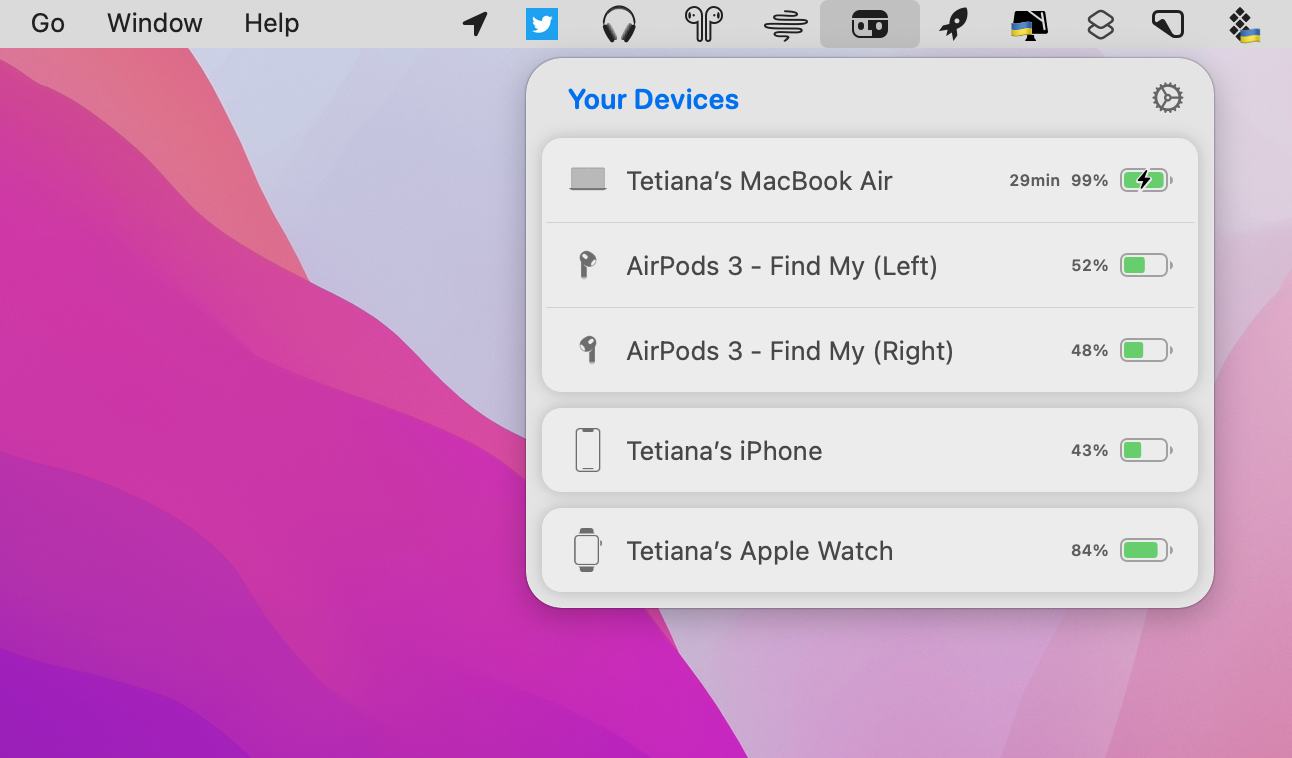Open the Help menu
This screenshot has width=1292, height=758.
point(271,23)
